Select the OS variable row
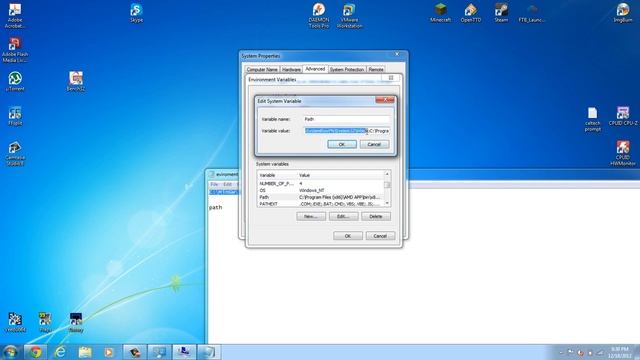The height and width of the screenshot is (360, 640). coord(320,190)
